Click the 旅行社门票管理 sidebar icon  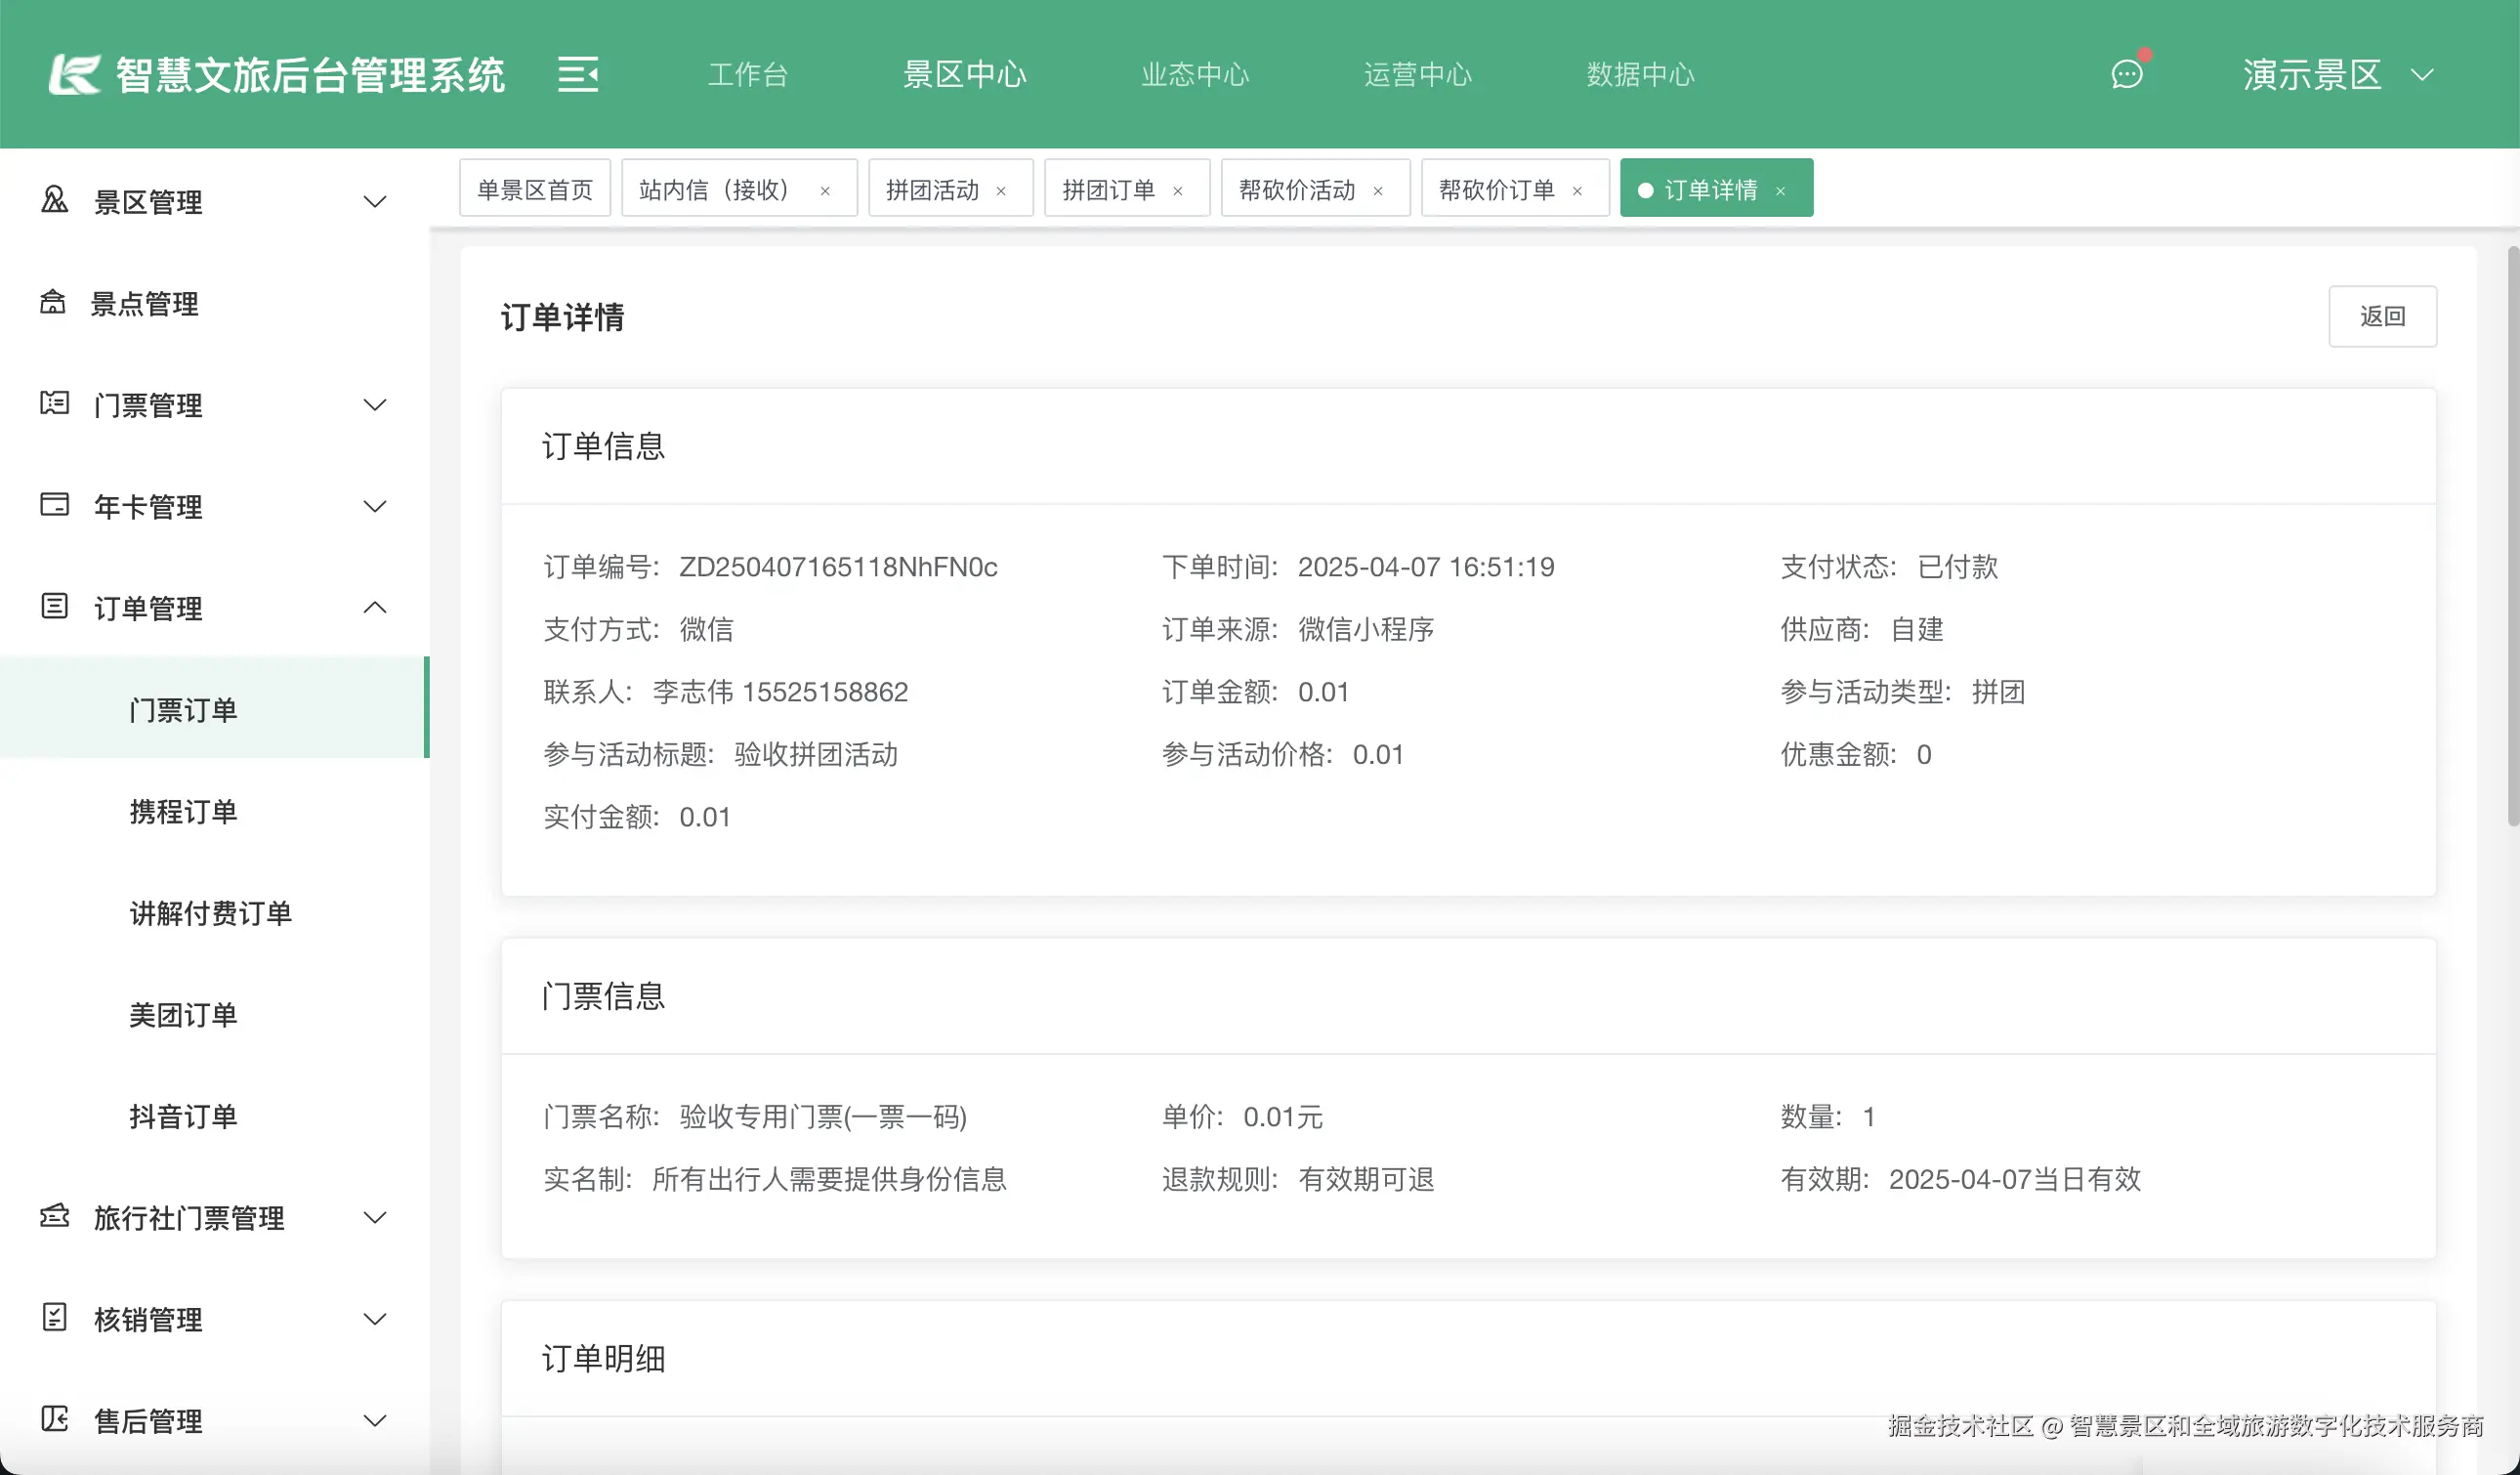55,1217
